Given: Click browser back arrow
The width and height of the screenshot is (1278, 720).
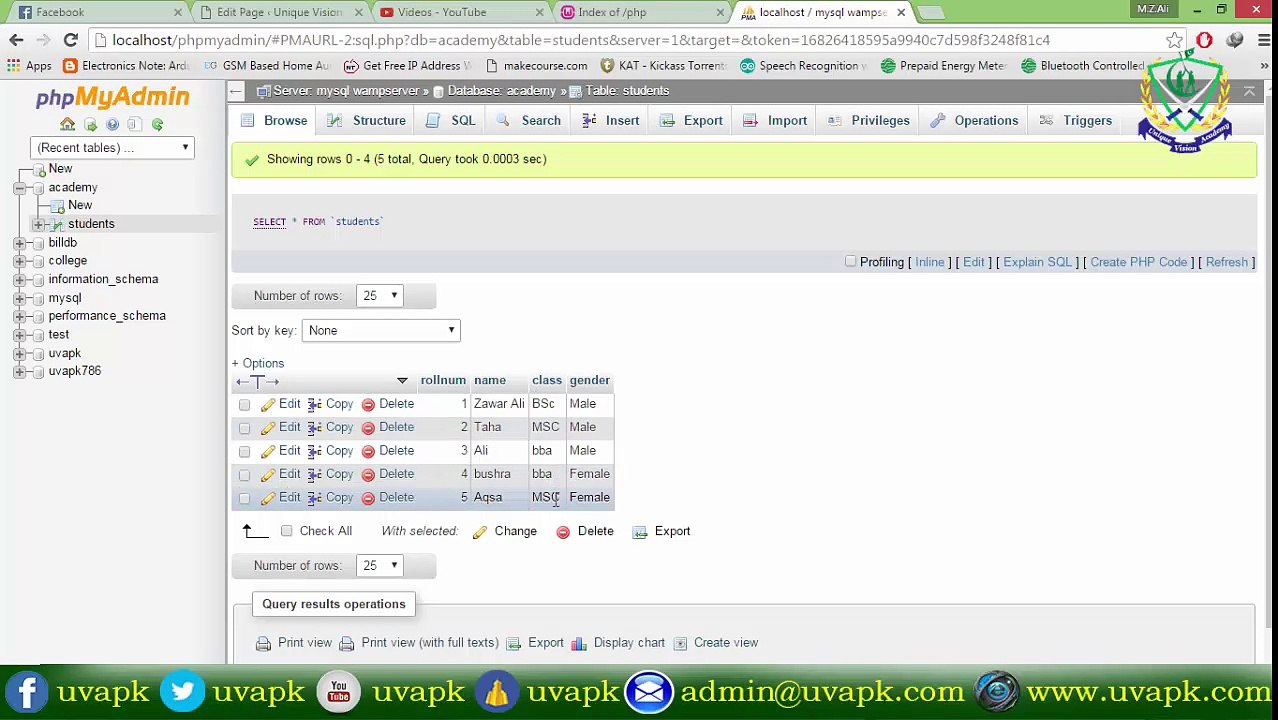Looking at the screenshot, I should tap(16, 40).
